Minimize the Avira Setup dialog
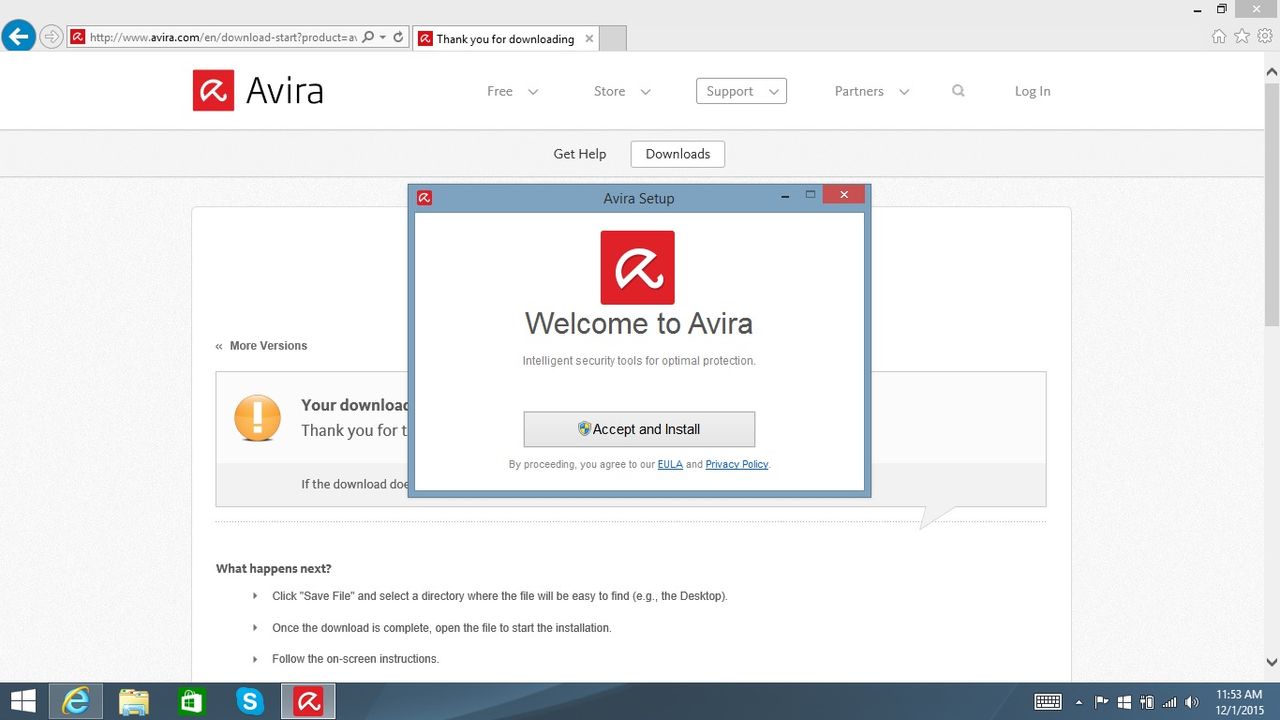The width and height of the screenshot is (1280, 720). [x=785, y=196]
